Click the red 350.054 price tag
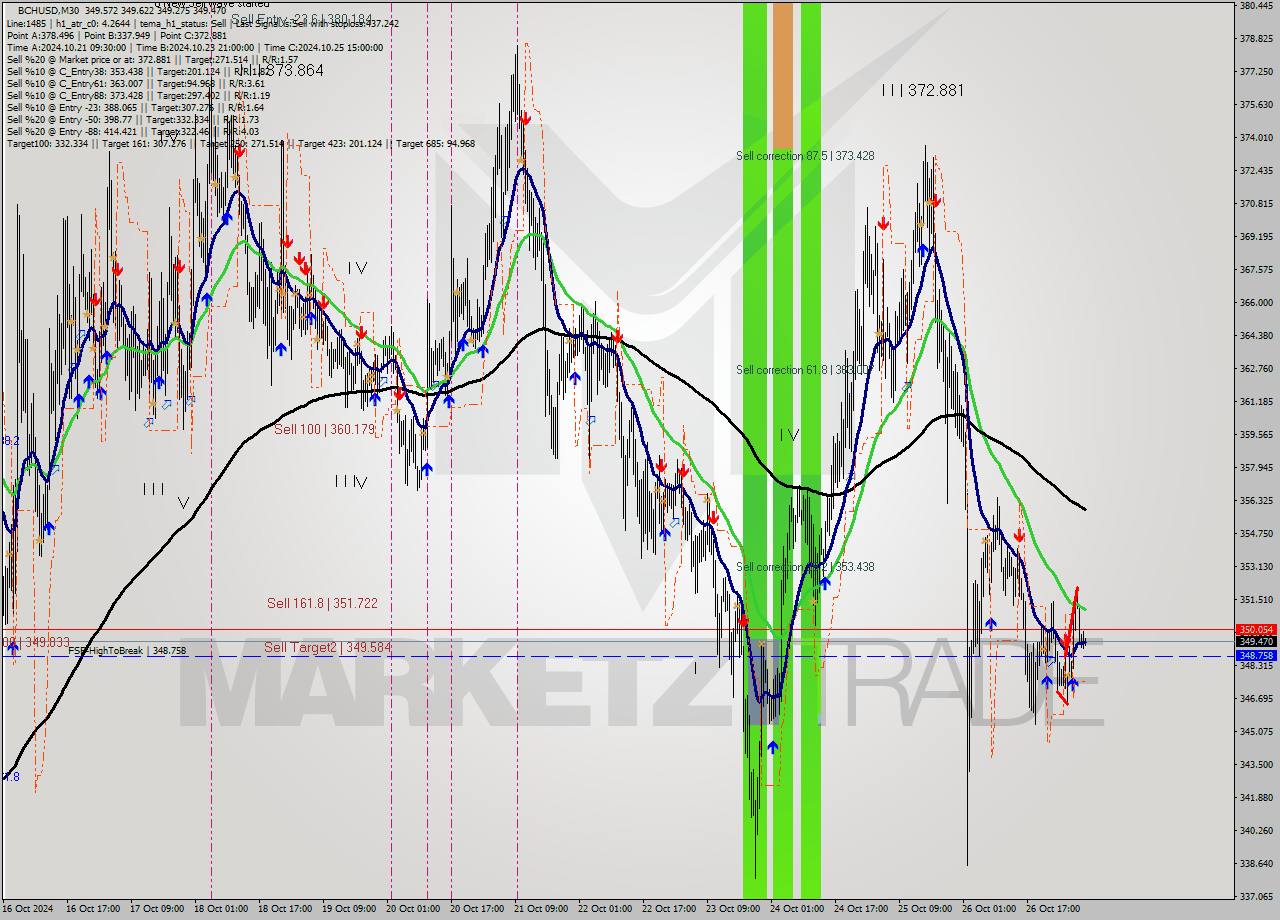This screenshot has width=1280, height=920. [1256, 630]
